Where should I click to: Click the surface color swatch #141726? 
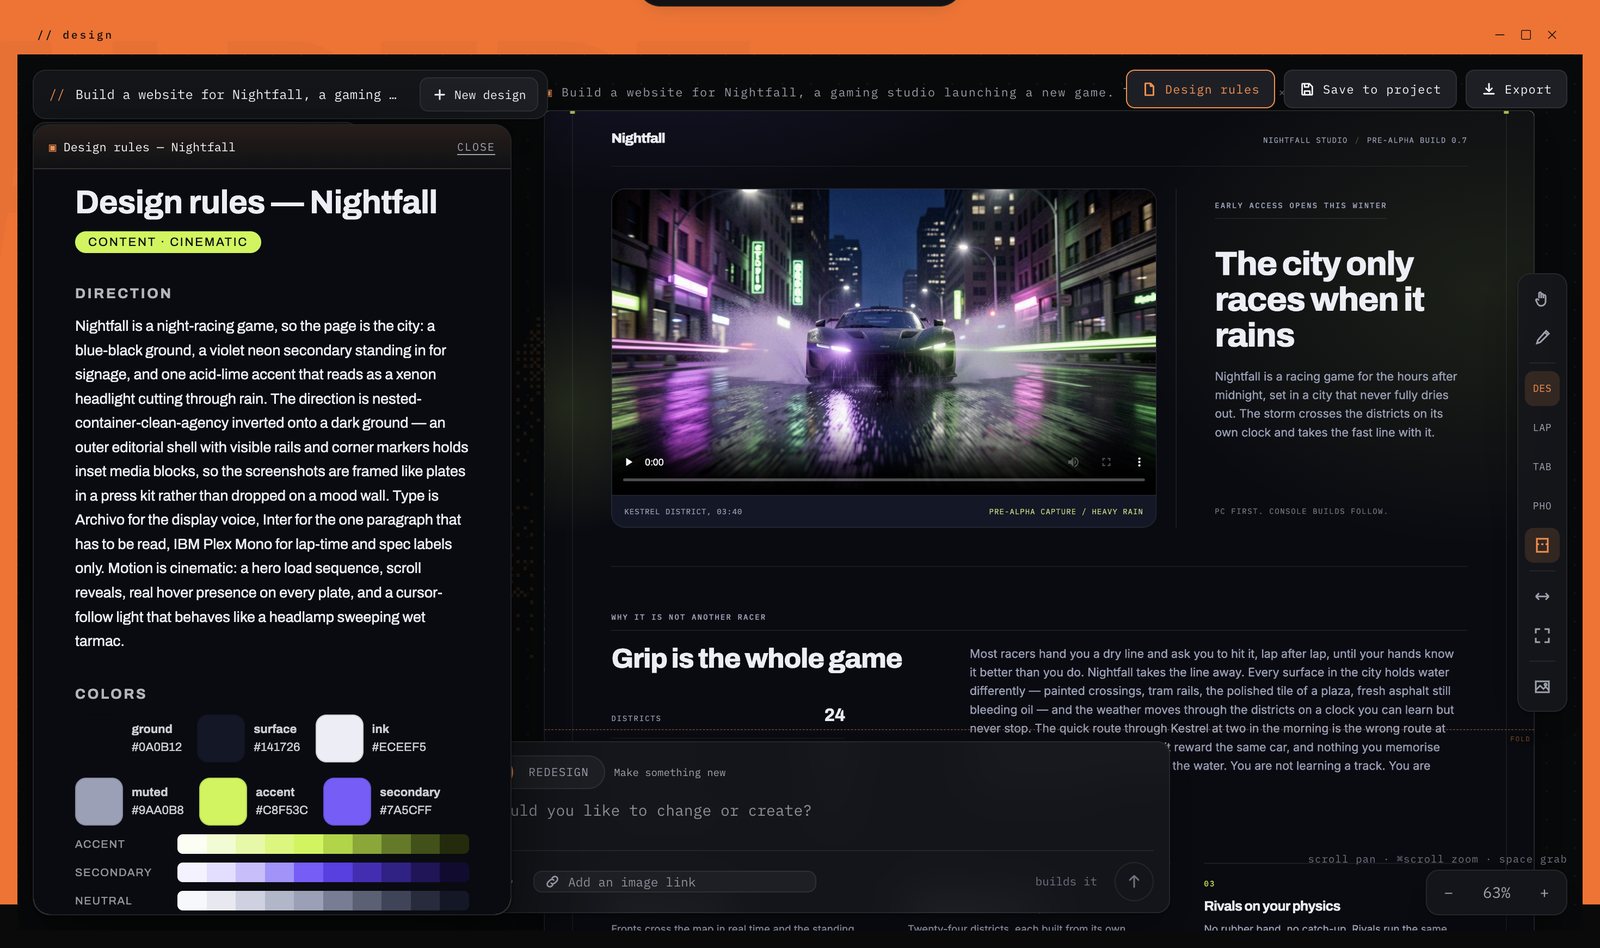(221, 739)
